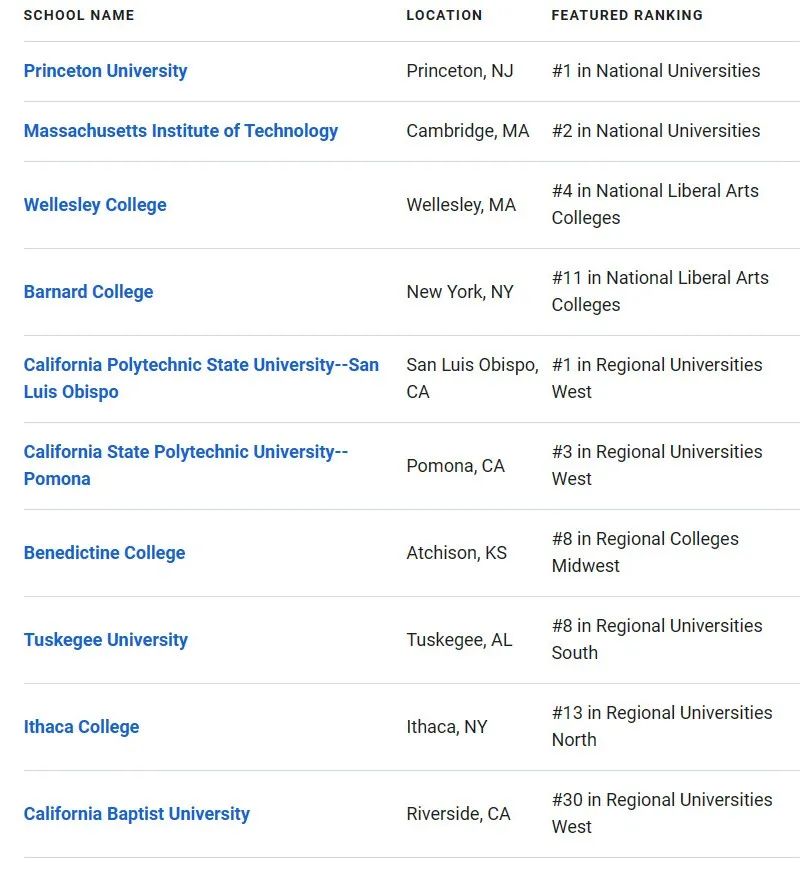Select the Princeton, NJ location text
Viewport: 812px width, 873px height.
(x=460, y=71)
